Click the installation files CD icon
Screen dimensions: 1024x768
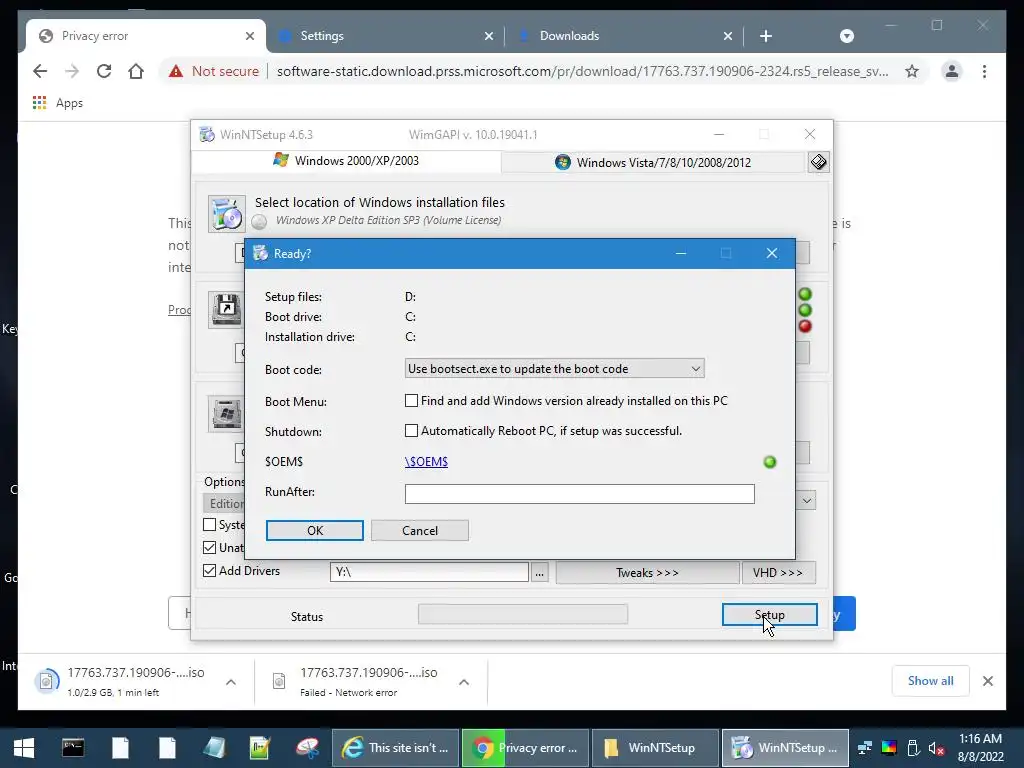point(227,213)
